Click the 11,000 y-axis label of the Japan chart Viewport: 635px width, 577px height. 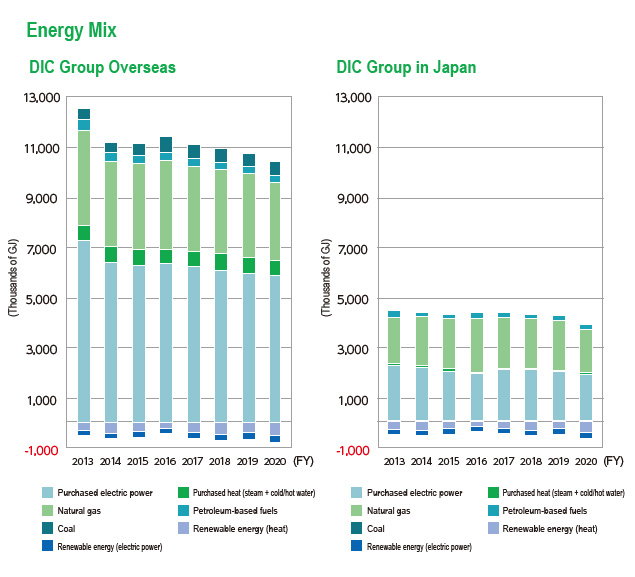coord(353,148)
